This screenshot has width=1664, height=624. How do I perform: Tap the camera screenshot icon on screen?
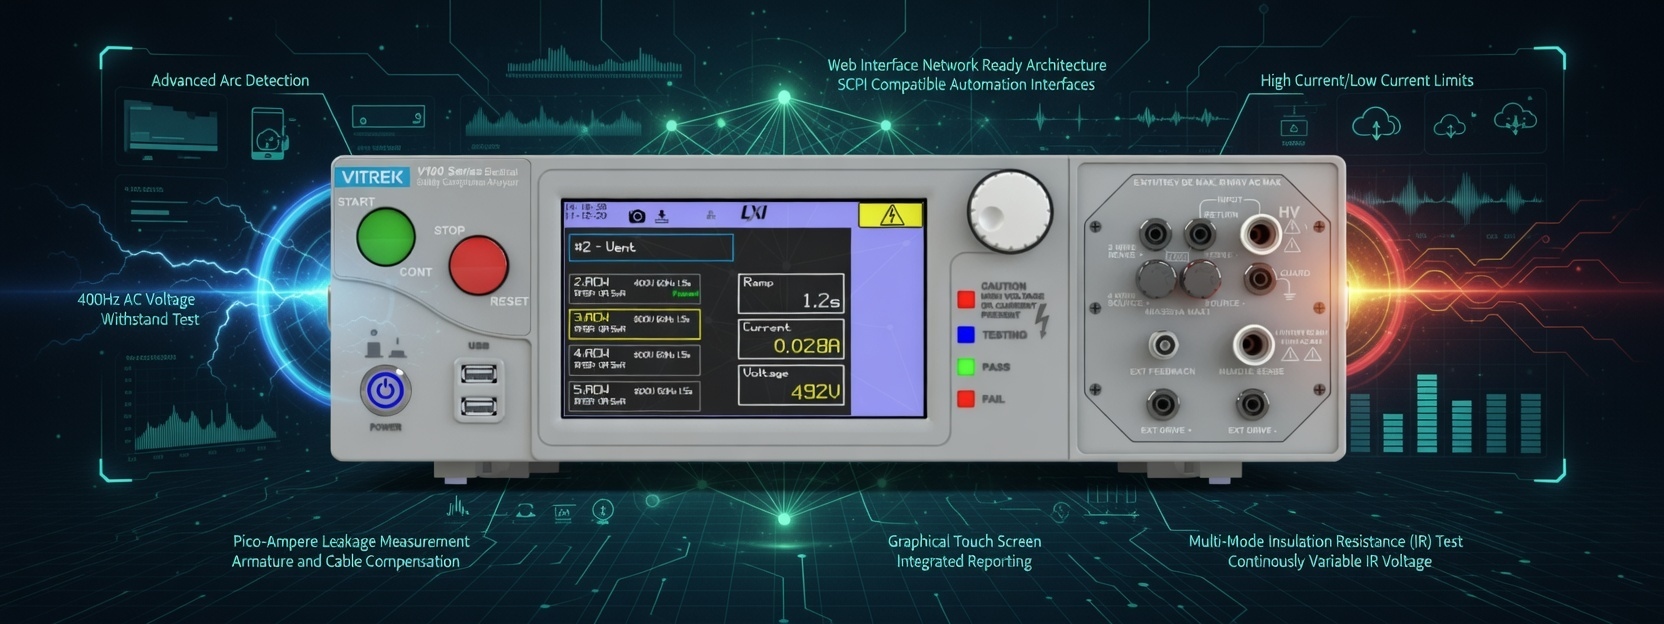[x=637, y=215]
